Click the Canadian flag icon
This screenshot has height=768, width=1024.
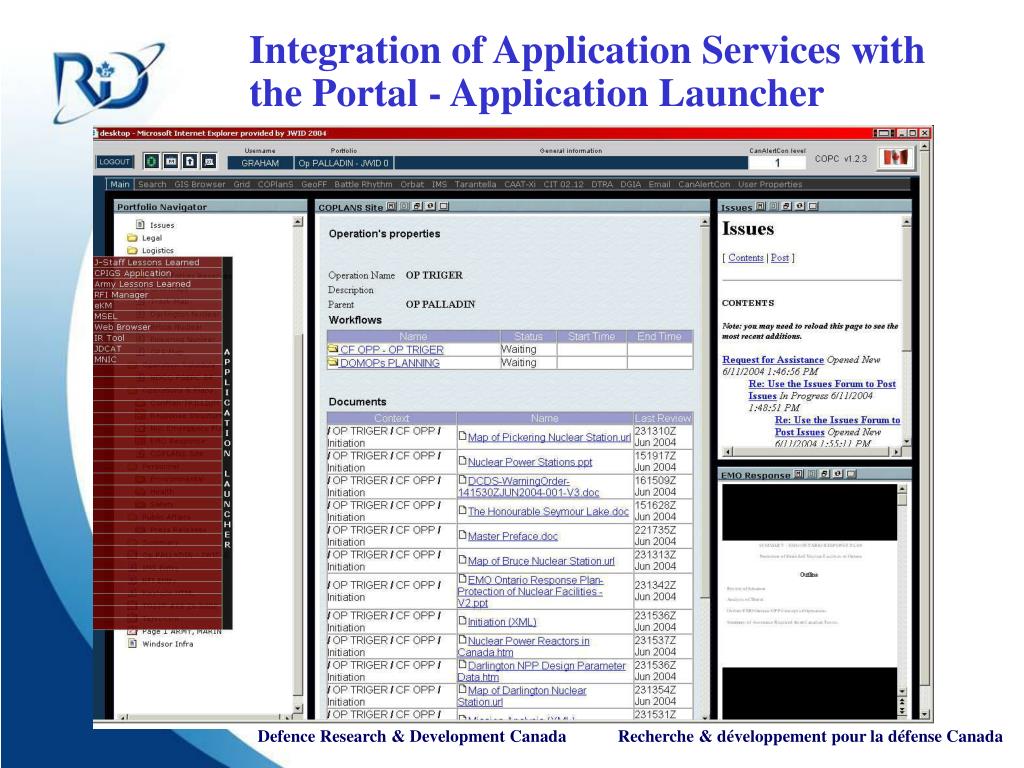coord(895,158)
